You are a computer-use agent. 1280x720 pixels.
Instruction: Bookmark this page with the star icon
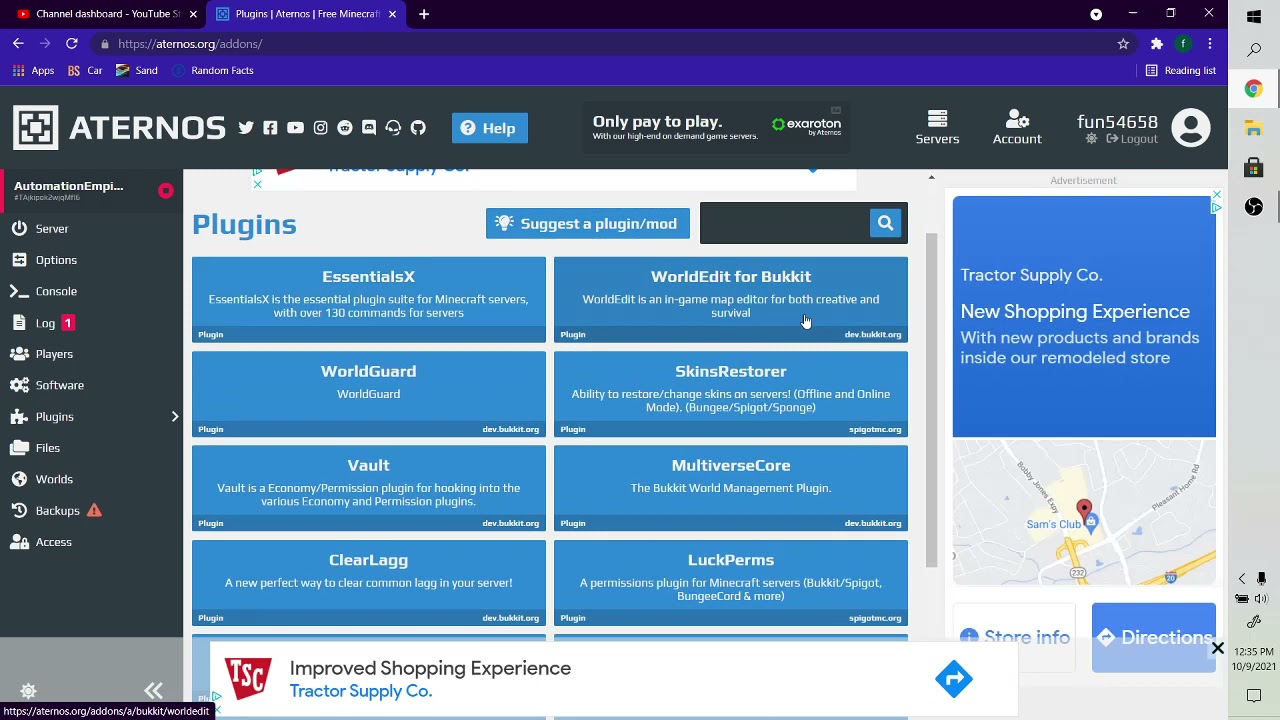(1123, 44)
